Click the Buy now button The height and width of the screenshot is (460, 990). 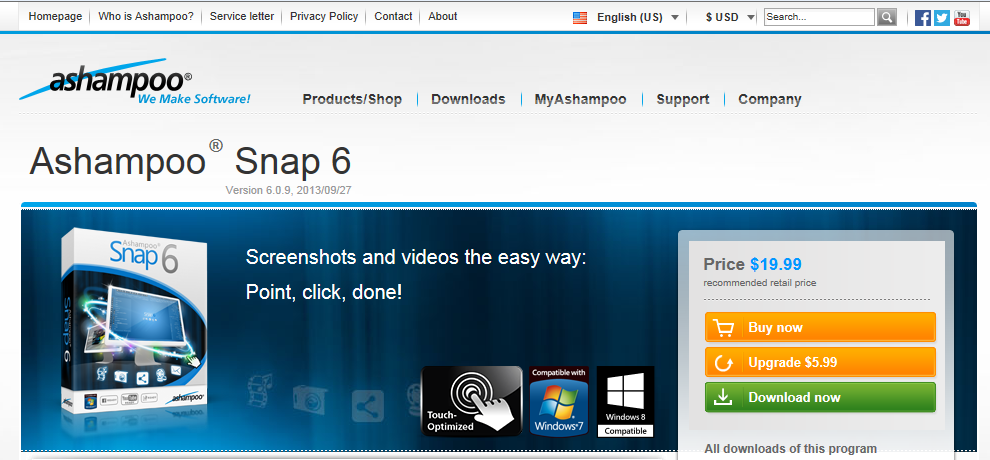tap(820, 327)
